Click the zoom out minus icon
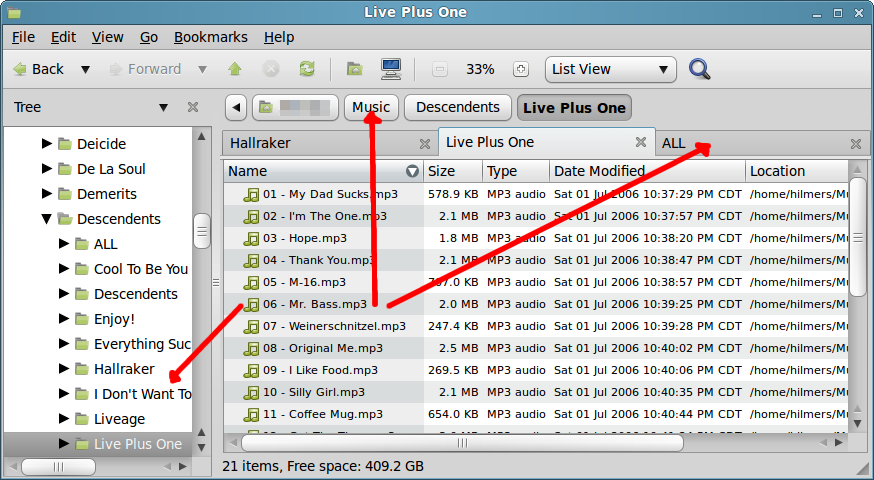 439,69
